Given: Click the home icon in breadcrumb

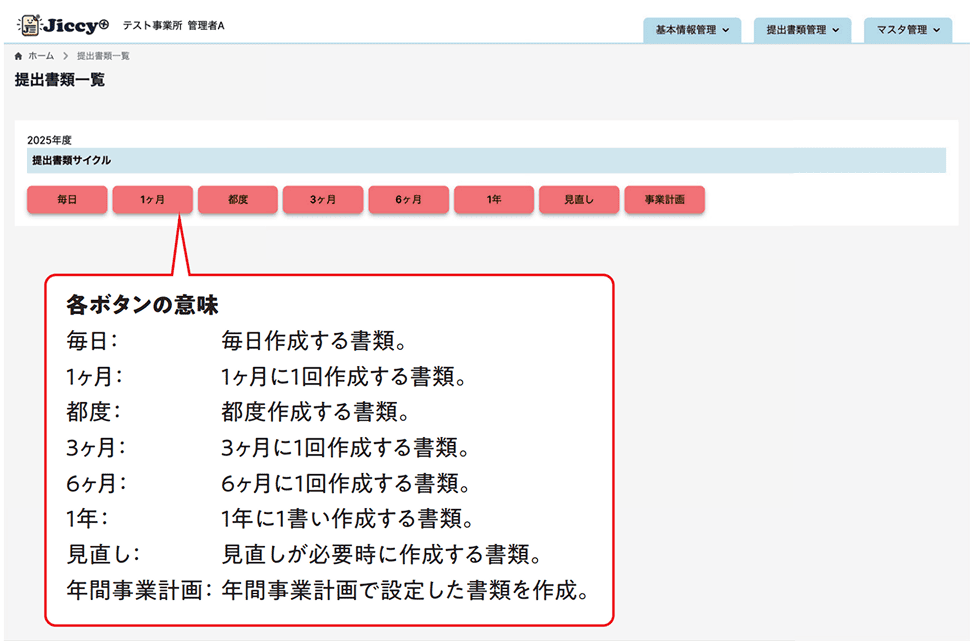Looking at the screenshot, I should click(x=17, y=56).
